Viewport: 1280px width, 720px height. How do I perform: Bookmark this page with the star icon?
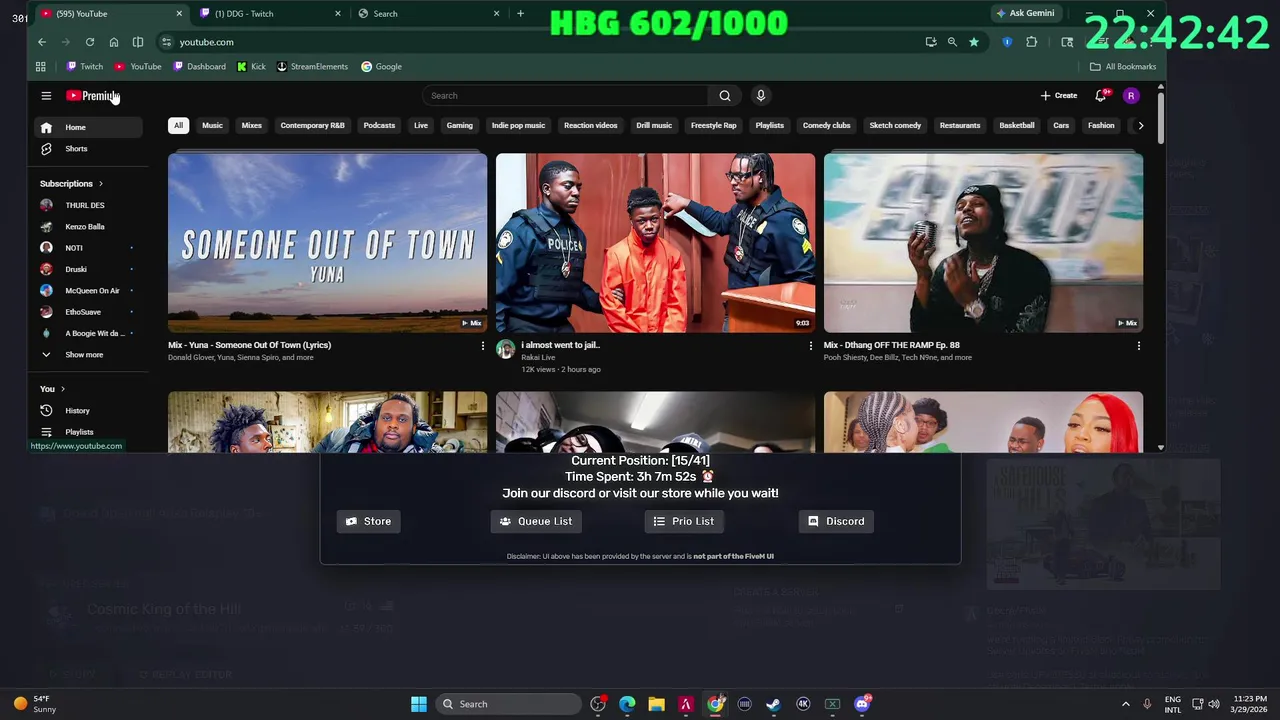point(974,42)
